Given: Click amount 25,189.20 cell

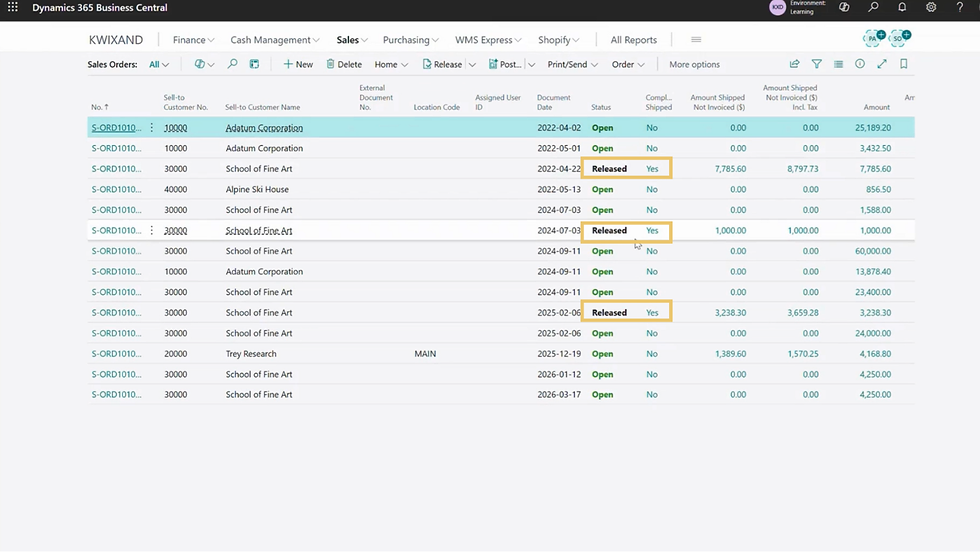Looking at the screenshot, I should pos(872,128).
